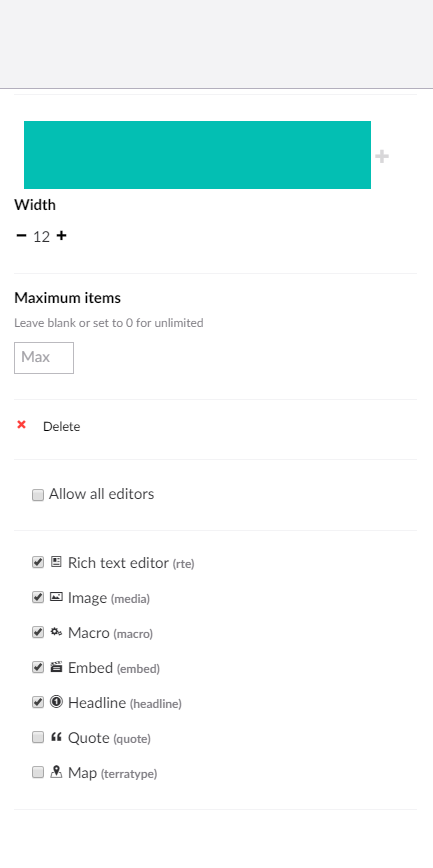Increase column width with the plus icon
433x868 pixels.
[x=61, y=236]
